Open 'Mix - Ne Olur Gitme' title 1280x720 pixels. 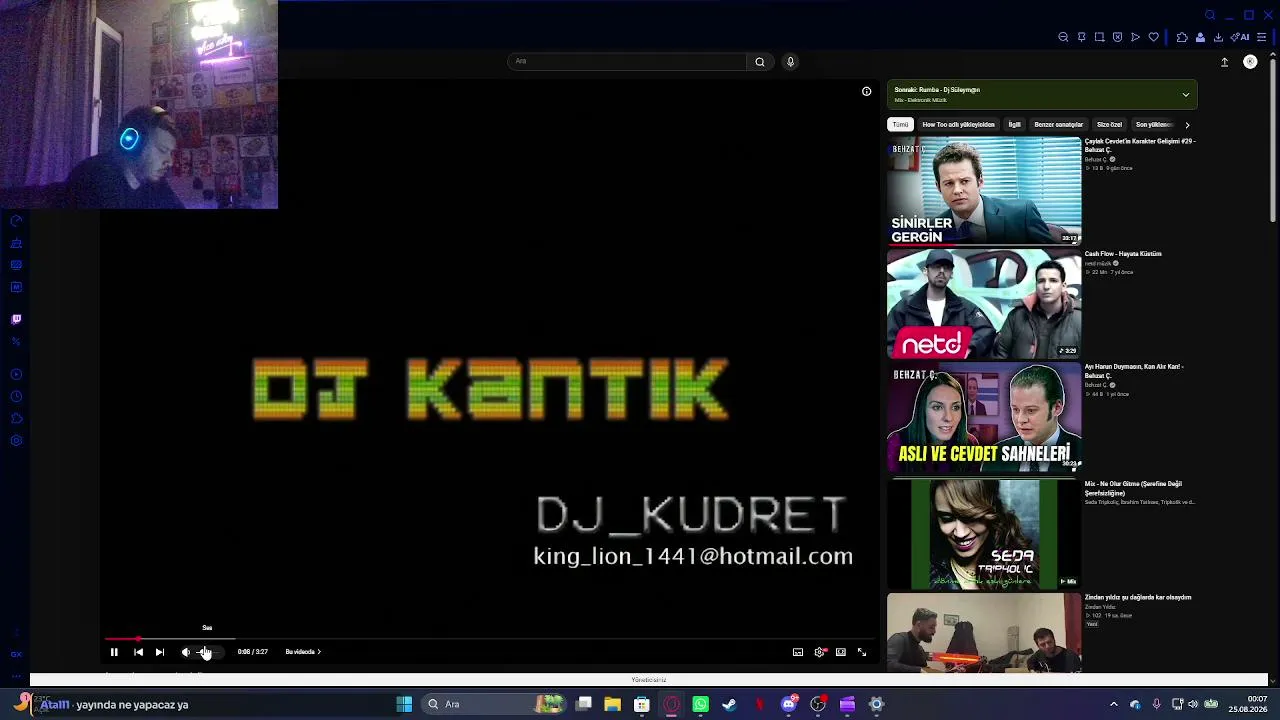(x=1133, y=489)
